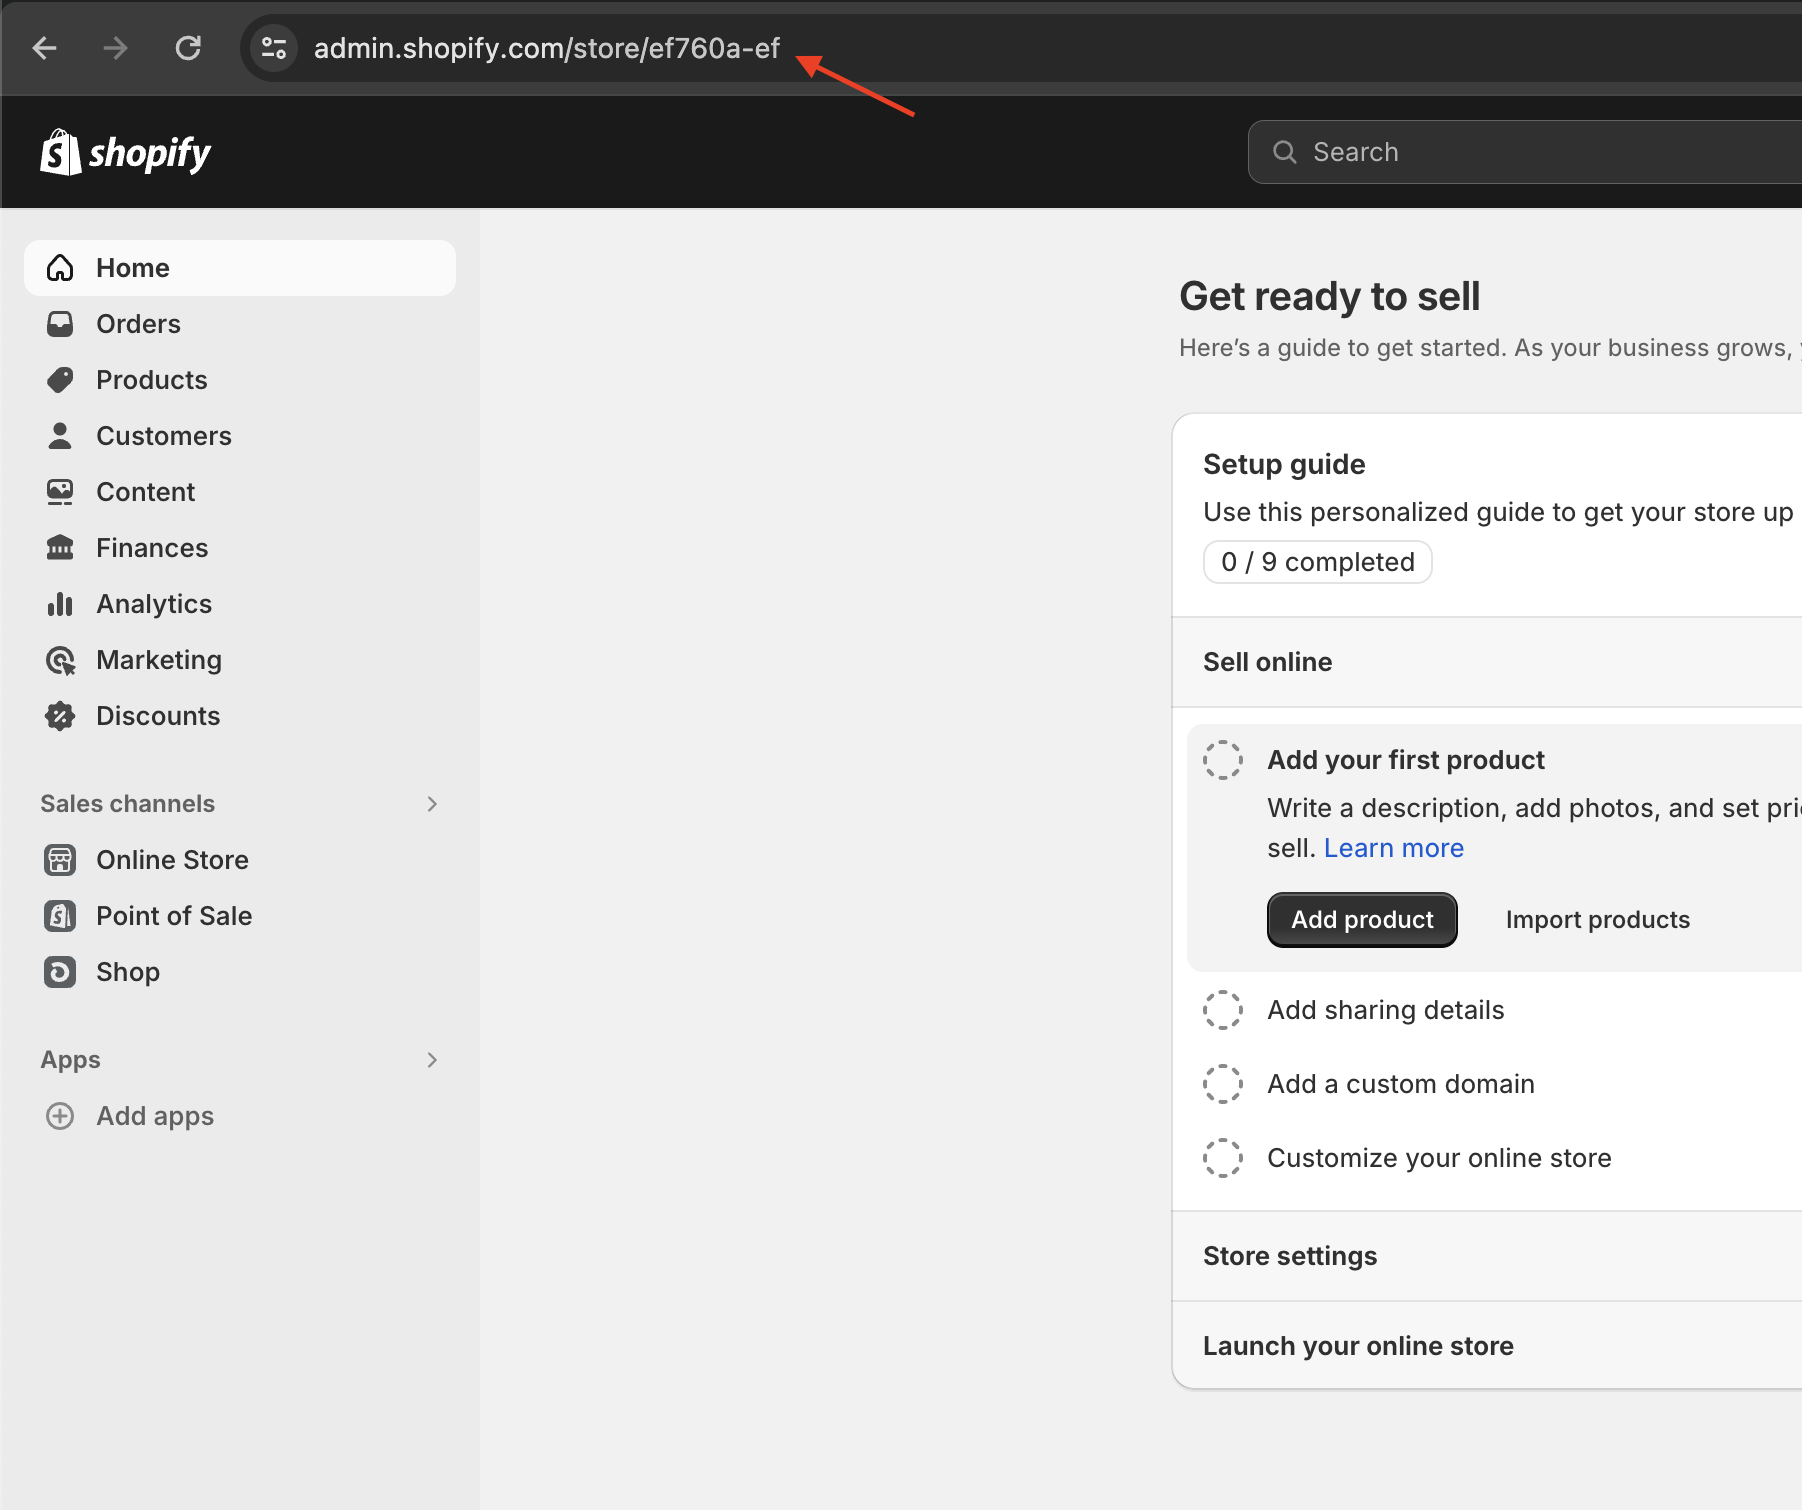Click the Content image icon
Screen dimensions: 1802x1510
coord(60,492)
